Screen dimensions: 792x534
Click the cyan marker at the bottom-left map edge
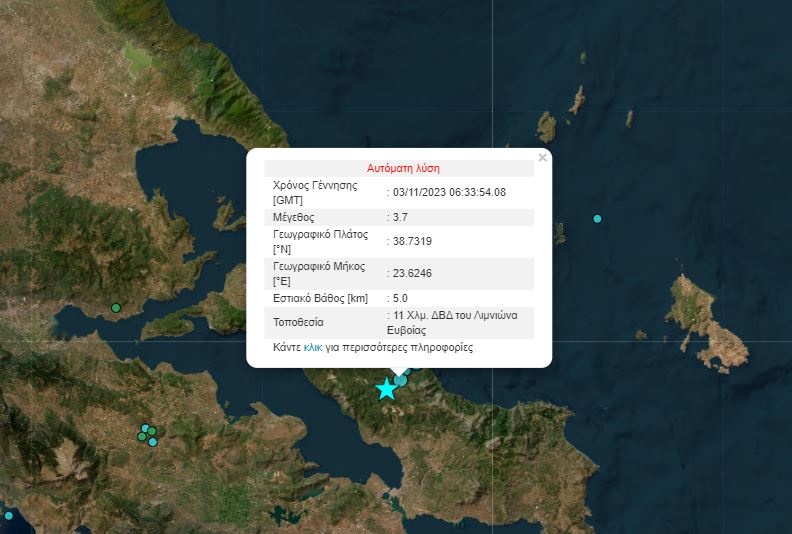click(x=9, y=516)
